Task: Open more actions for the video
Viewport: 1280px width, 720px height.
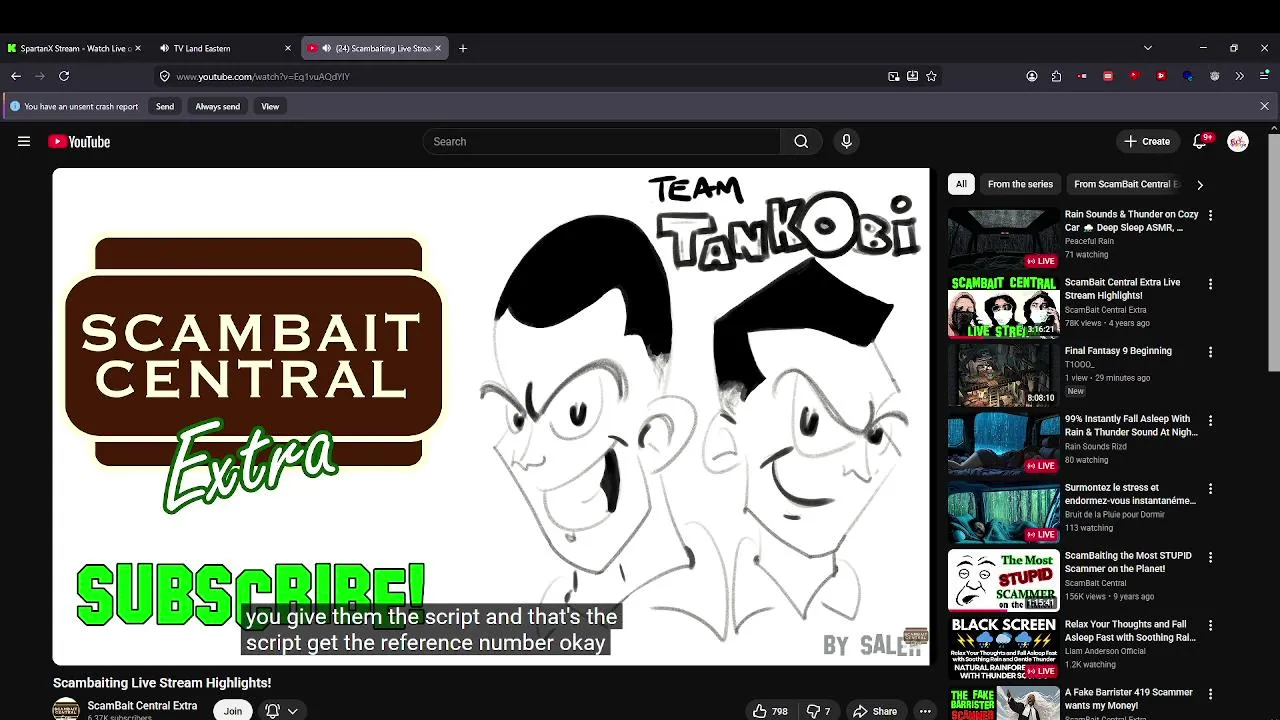Action: (925, 711)
